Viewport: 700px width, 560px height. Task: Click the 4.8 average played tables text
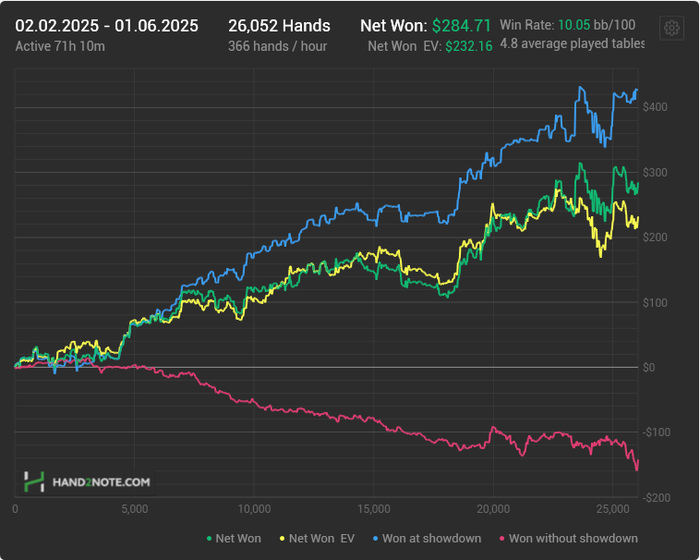click(572, 44)
